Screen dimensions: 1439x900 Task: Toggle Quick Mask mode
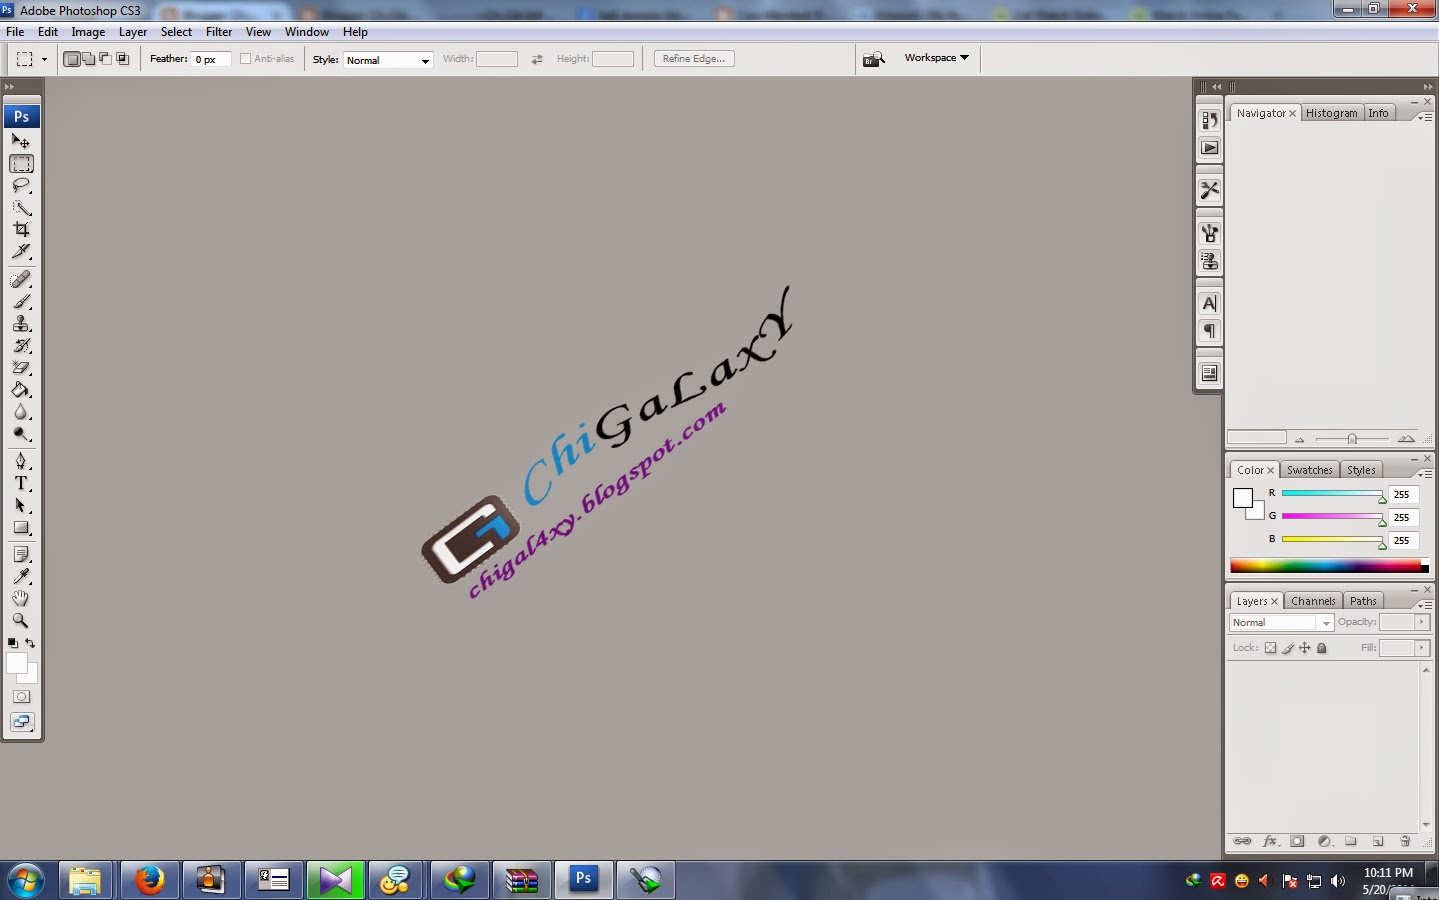(21, 696)
